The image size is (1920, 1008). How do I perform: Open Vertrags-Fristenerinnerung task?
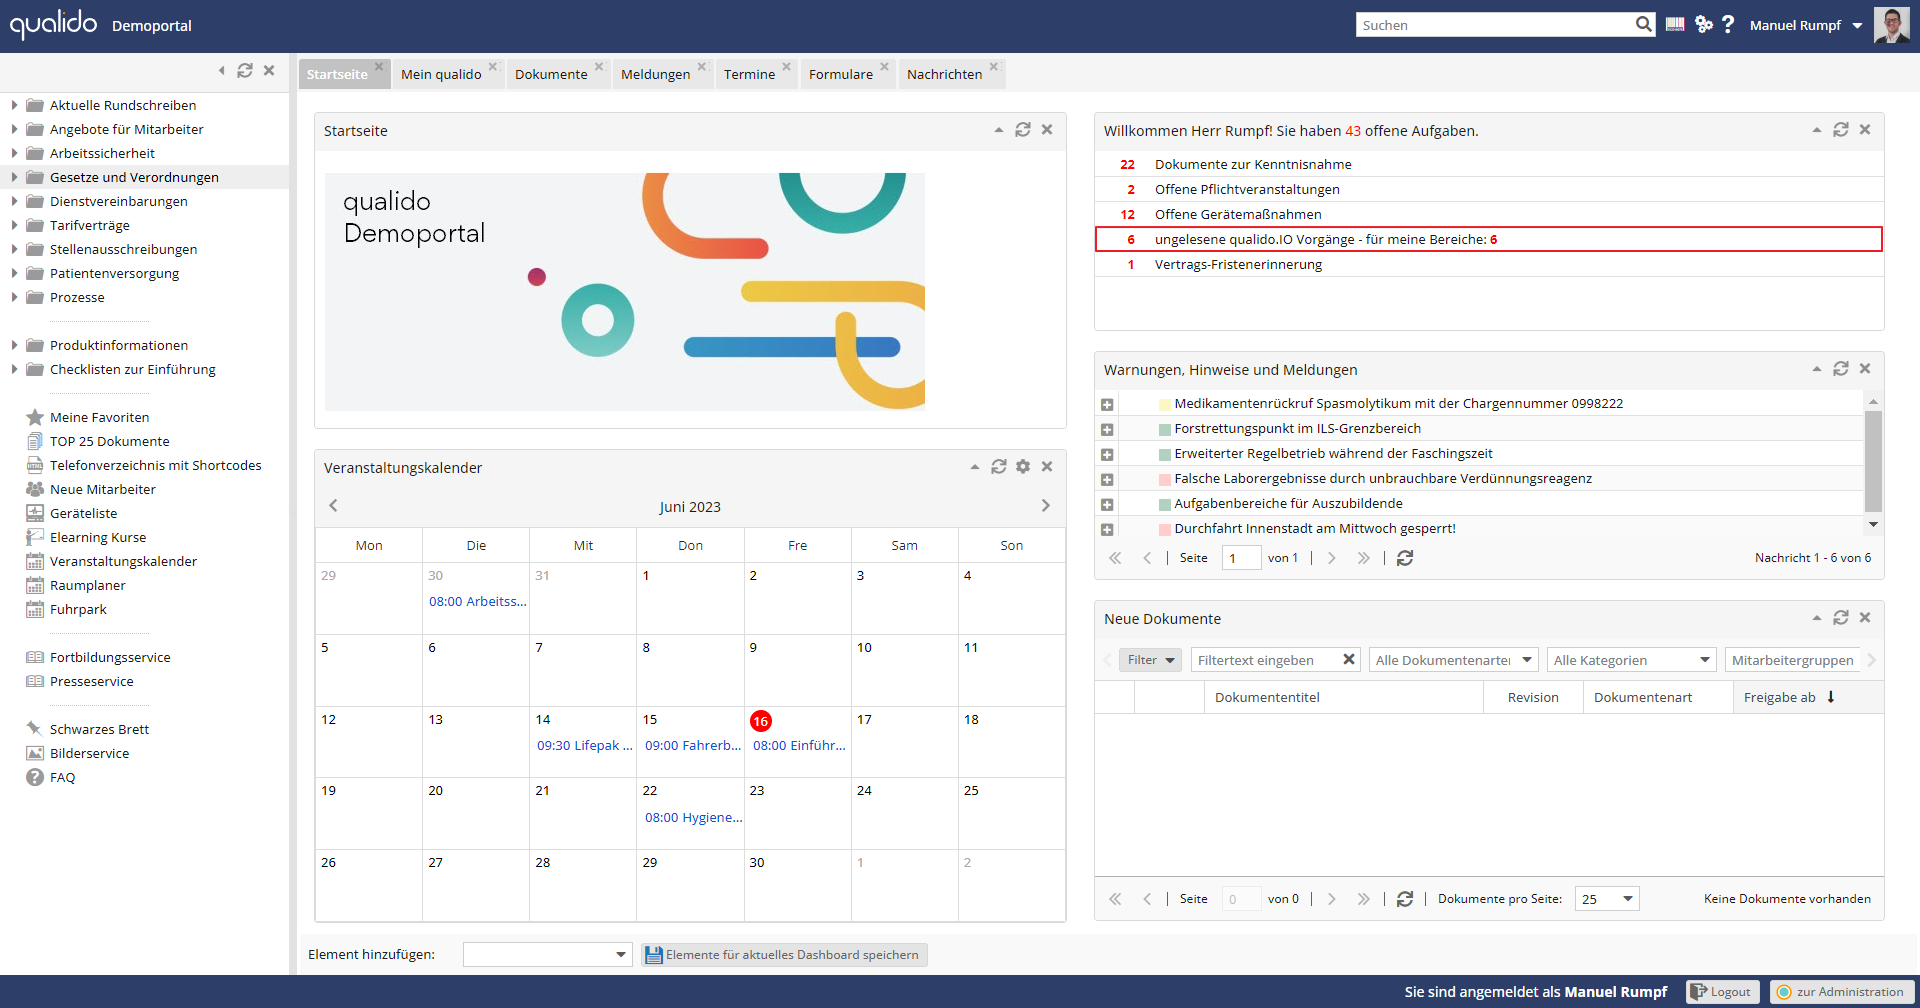pyautogui.click(x=1238, y=265)
